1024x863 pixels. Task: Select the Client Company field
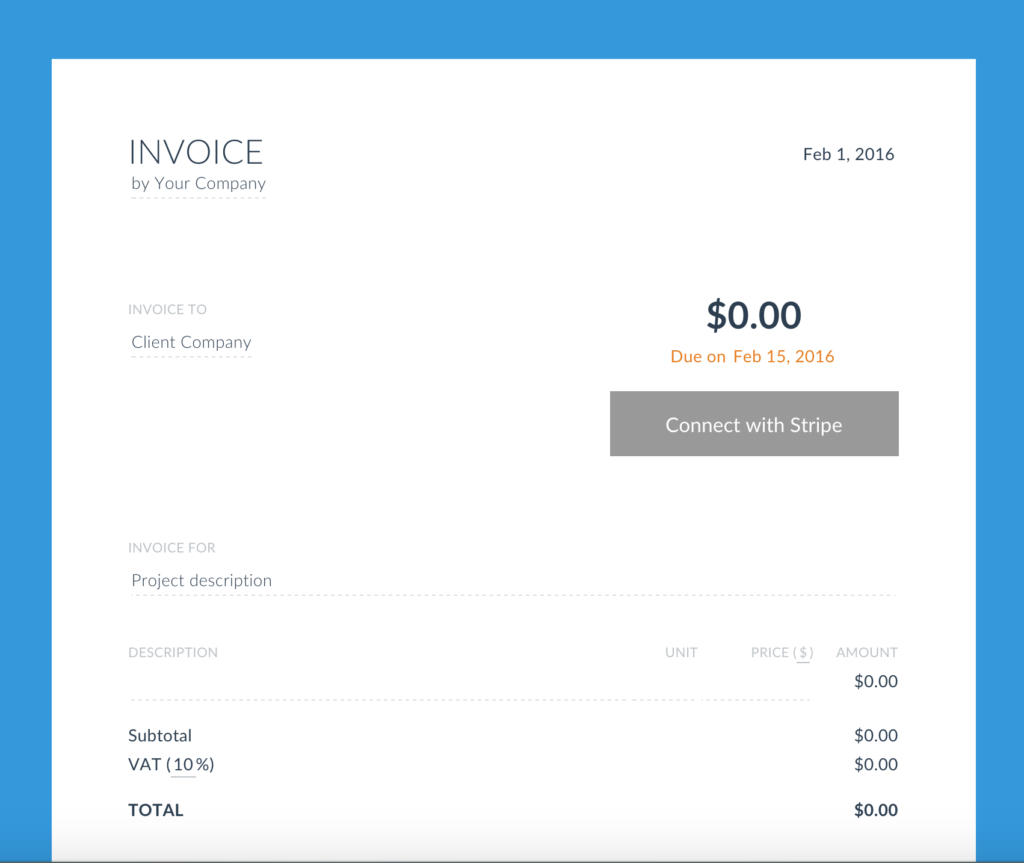coord(191,343)
